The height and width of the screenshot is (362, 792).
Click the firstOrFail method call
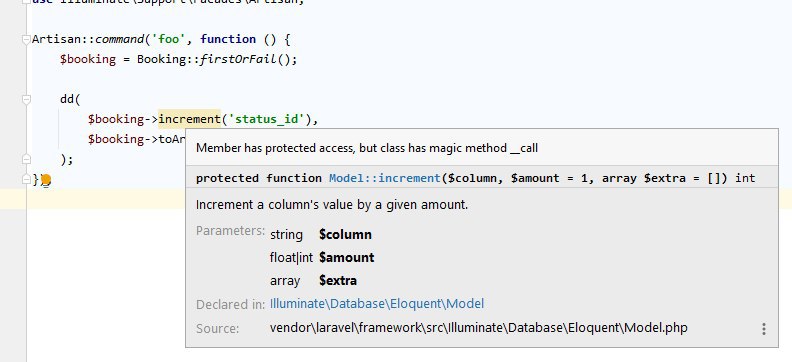(238, 59)
